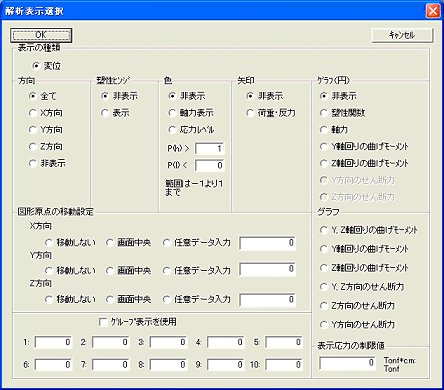Click group field number 5

(x=284, y=342)
